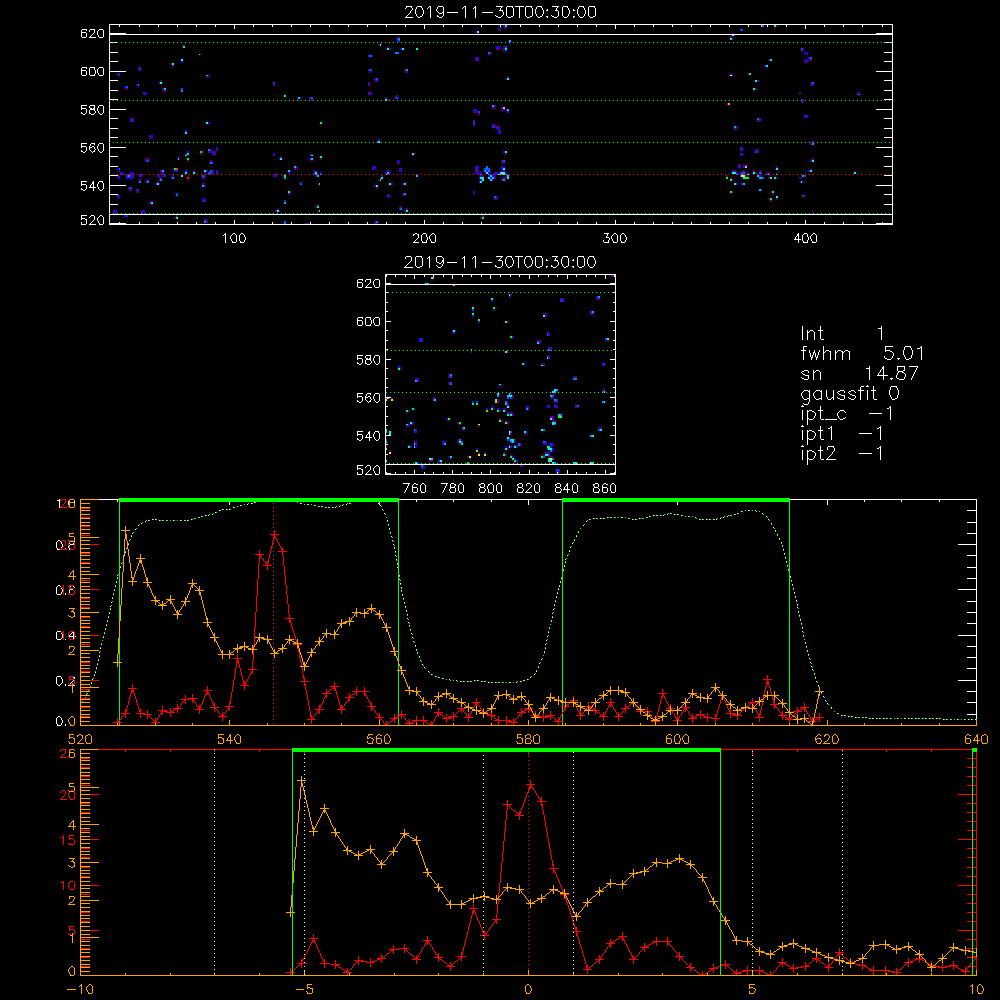Click x-axis label 860 of middle image

[605, 489]
